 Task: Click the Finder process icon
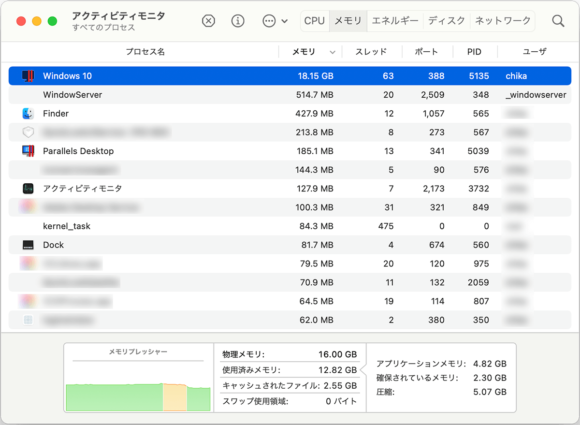[28, 114]
